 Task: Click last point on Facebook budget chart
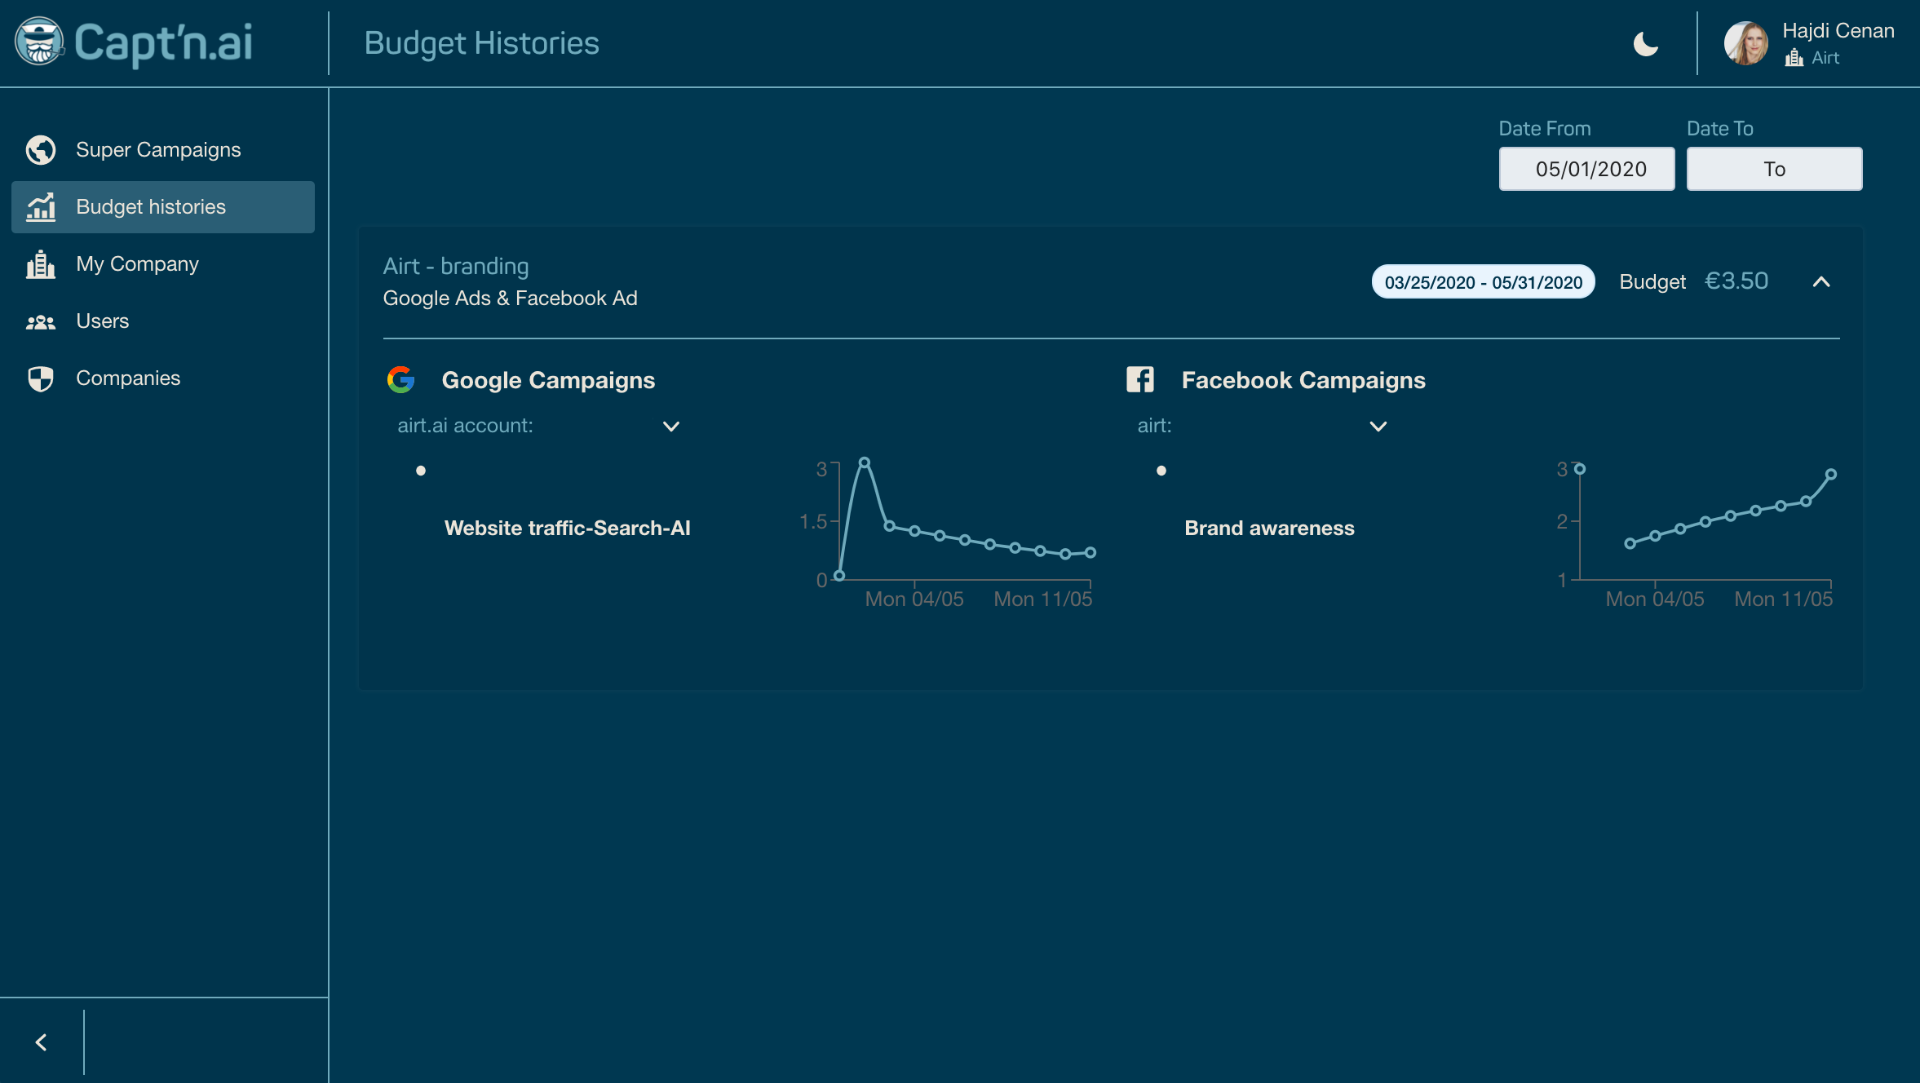pos(1831,474)
